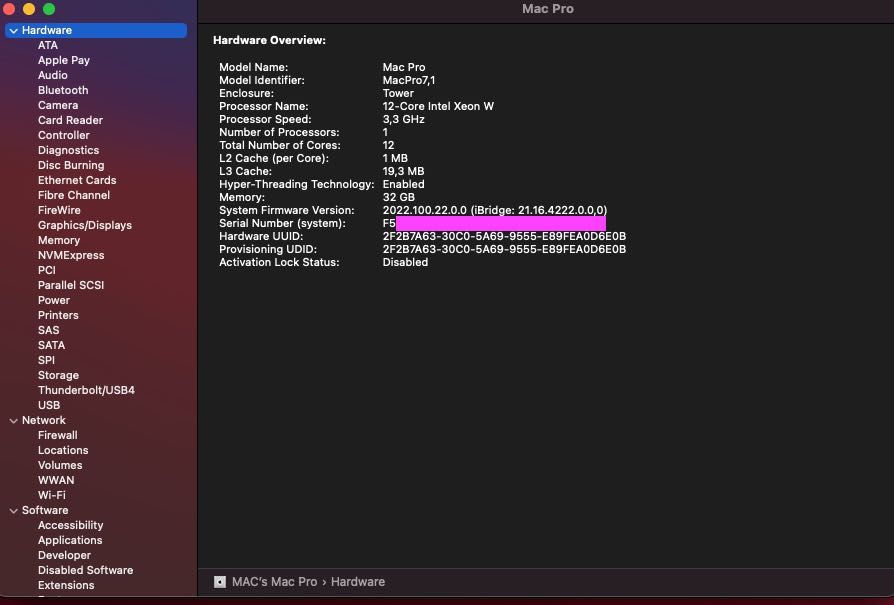Open the FireWire entry
Viewport: 894px width, 605px height.
pyautogui.click(x=59, y=210)
